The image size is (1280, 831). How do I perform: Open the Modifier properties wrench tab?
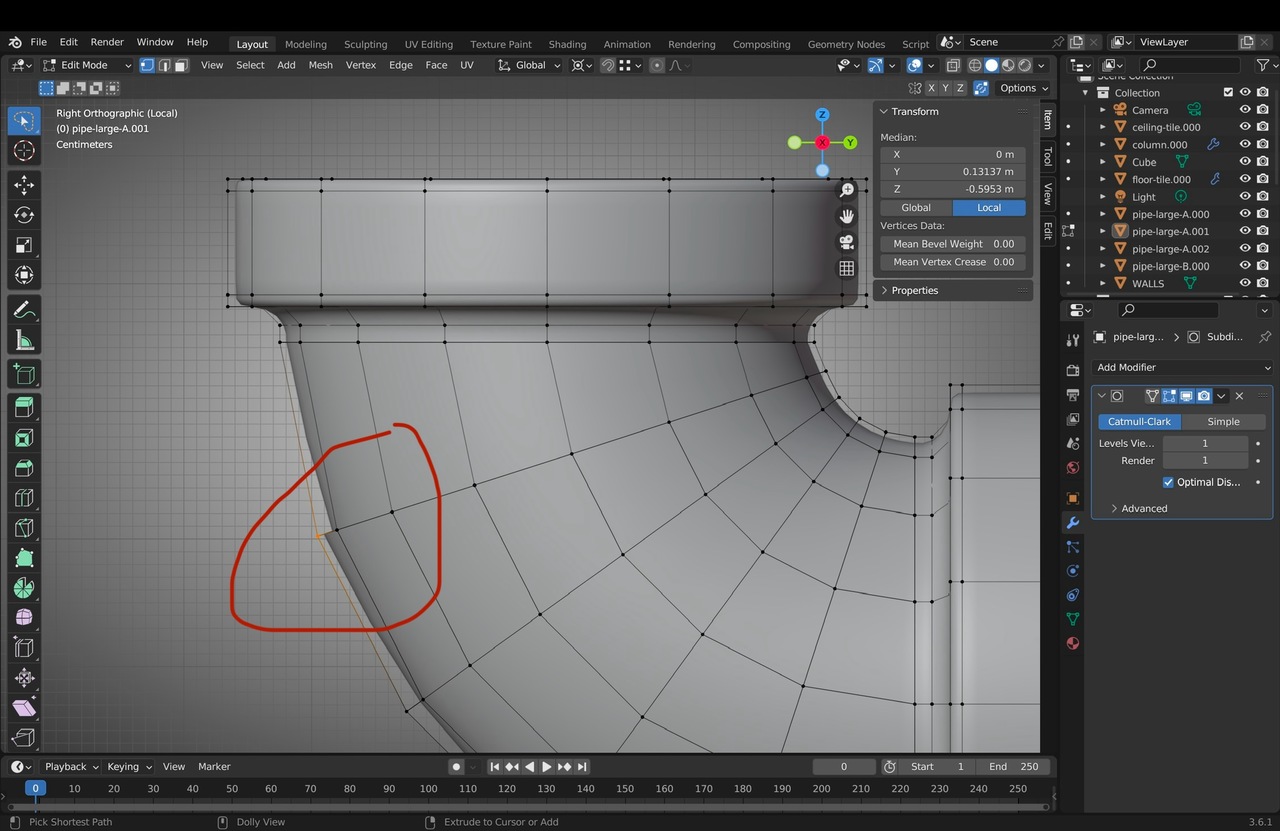1073,523
